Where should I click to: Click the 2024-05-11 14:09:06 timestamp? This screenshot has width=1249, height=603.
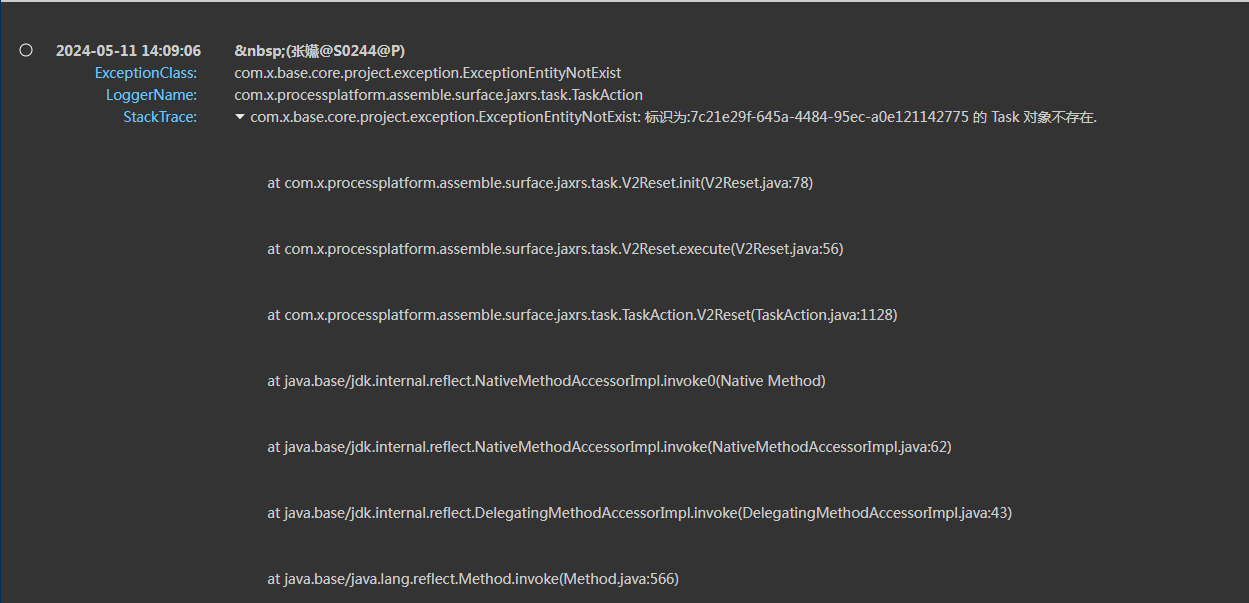128,51
